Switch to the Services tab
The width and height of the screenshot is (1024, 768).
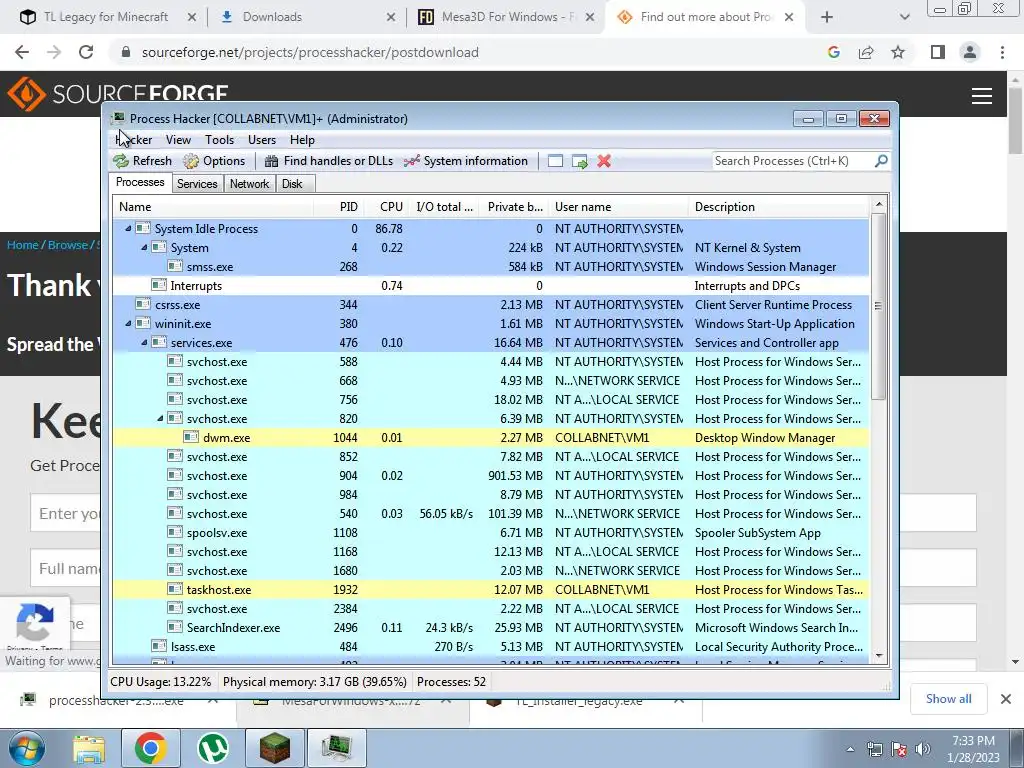197,184
